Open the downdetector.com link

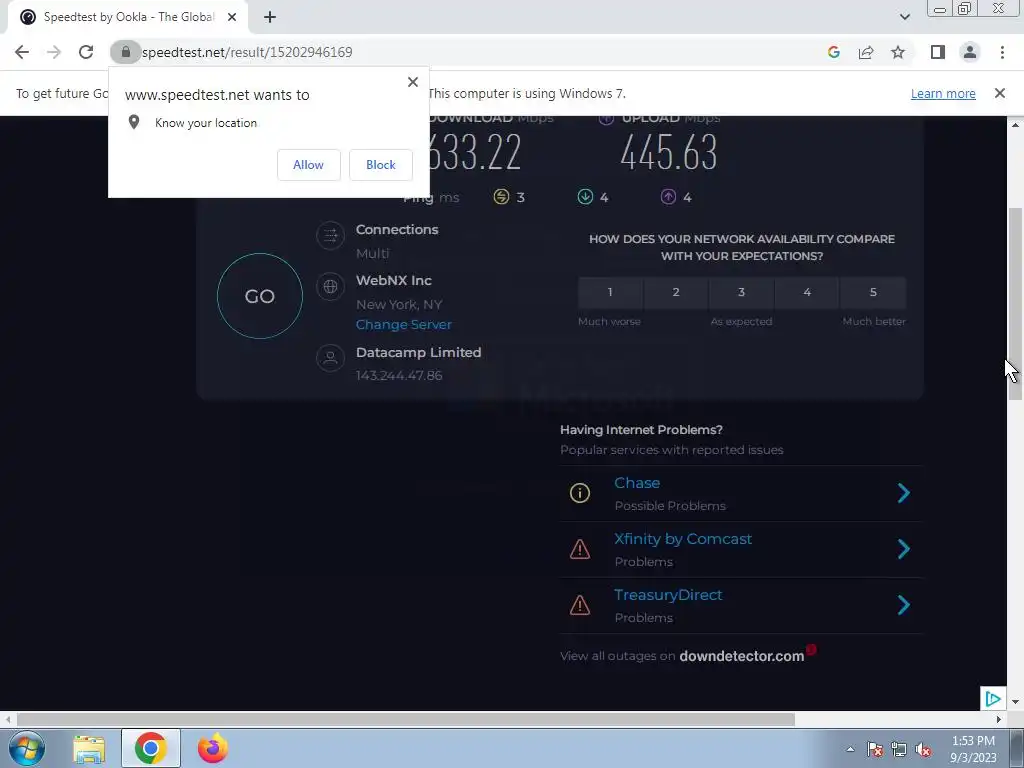coord(741,656)
